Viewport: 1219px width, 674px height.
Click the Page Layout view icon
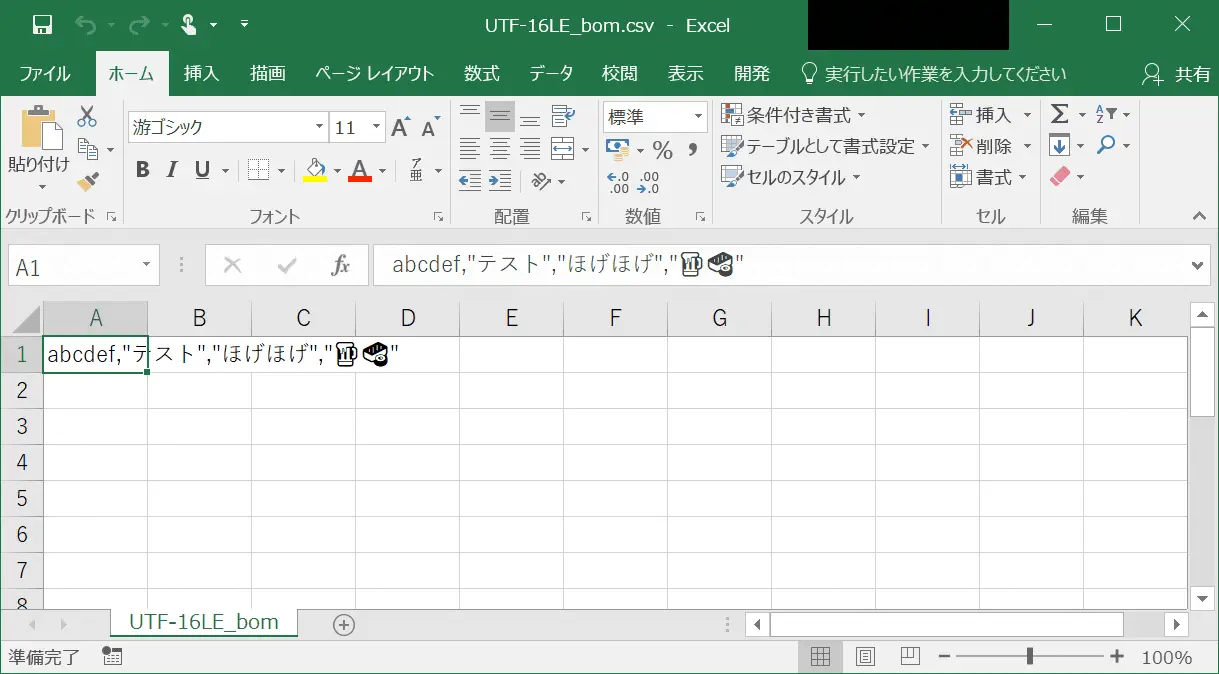[x=865, y=657]
